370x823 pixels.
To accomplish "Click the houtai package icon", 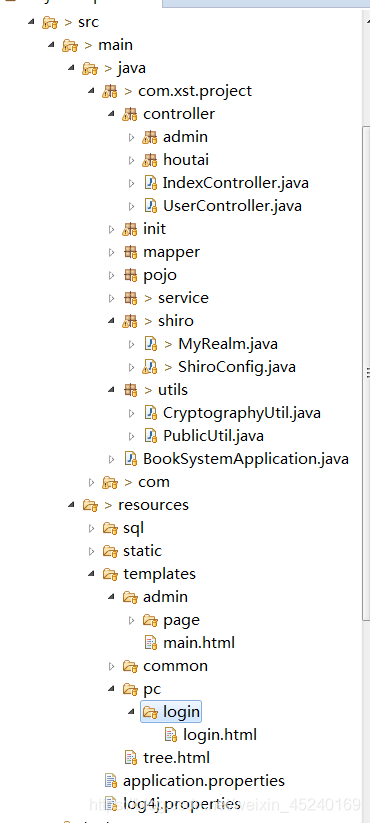I will click(150, 160).
